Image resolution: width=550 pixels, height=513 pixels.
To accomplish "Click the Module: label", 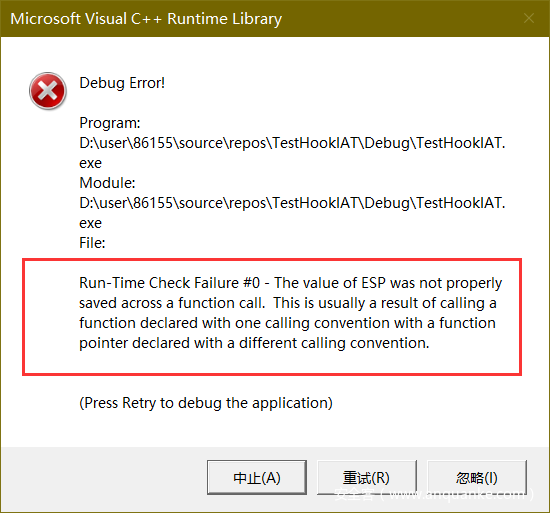I will pyautogui.click(x=107, y=183).
